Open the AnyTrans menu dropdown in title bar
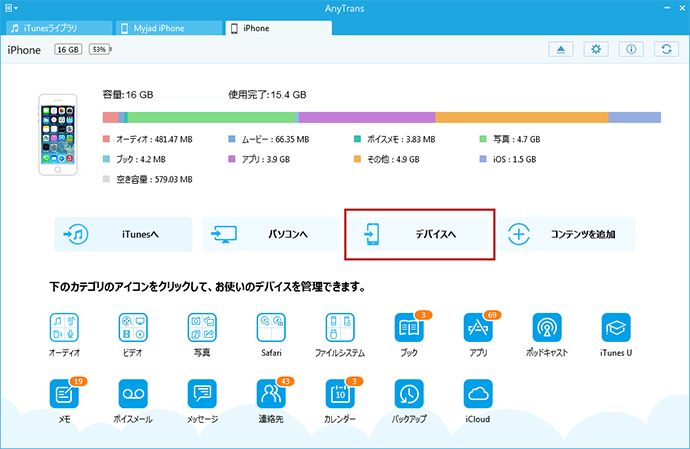This screenshot has height=449, width=690. click(x=11, y=8)
